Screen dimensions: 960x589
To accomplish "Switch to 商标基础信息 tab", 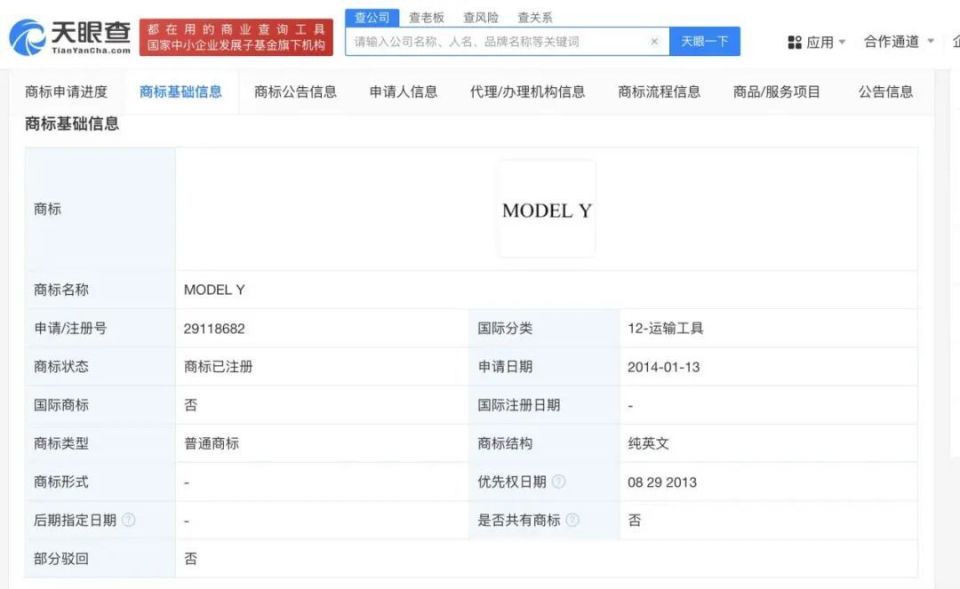I will point(181,92).
